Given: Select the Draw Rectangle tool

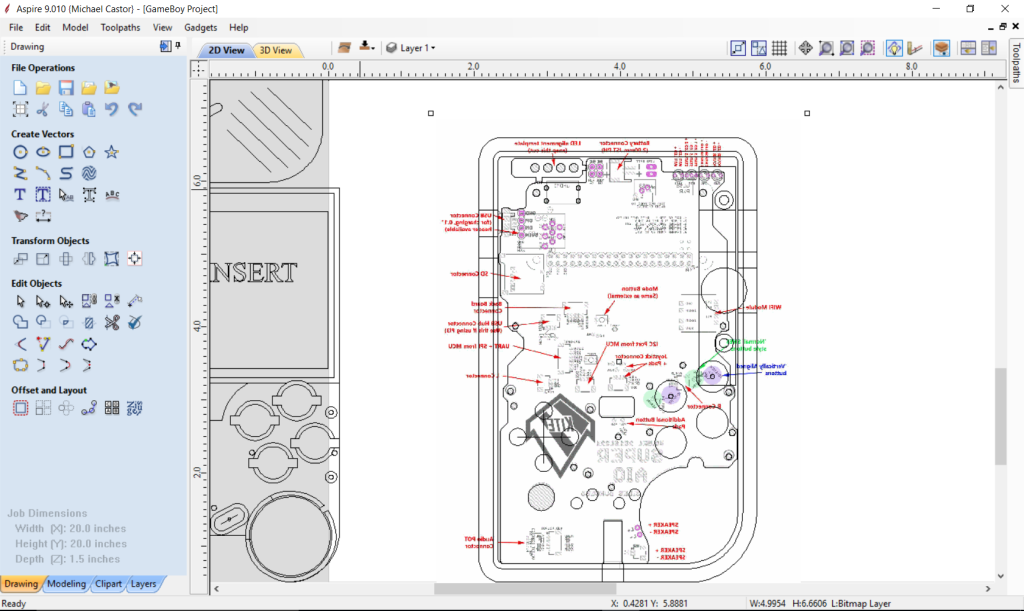Looking at the screenshot, I should pyautogui.click(x=66, y=152).
